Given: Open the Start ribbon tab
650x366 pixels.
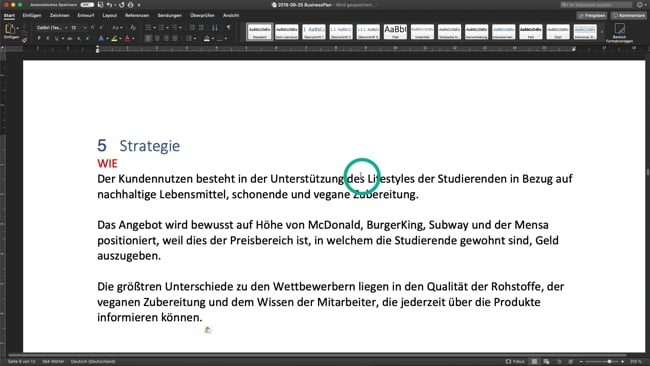Looking at the screenshot, I should [x=9, y=16].
